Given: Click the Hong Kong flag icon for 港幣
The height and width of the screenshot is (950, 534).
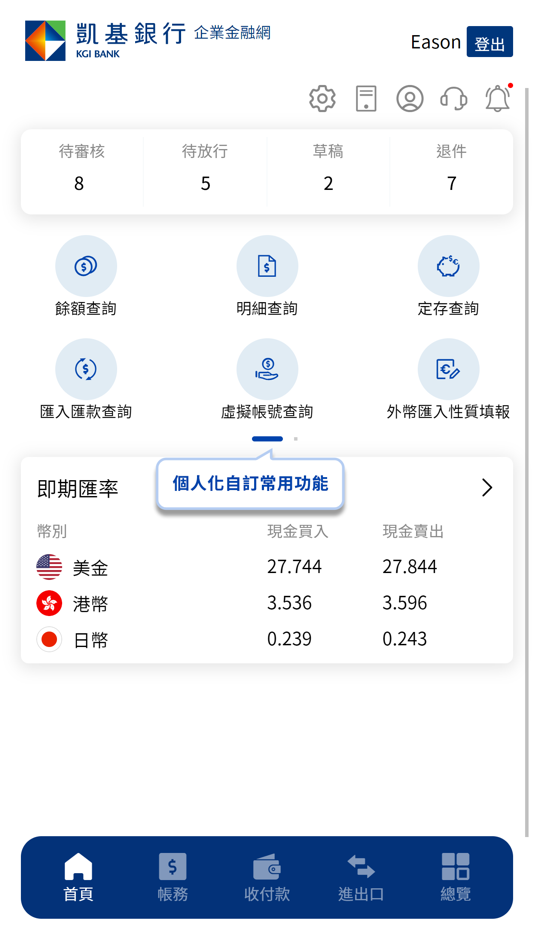Looking at the screenshot, I should 49,603.
